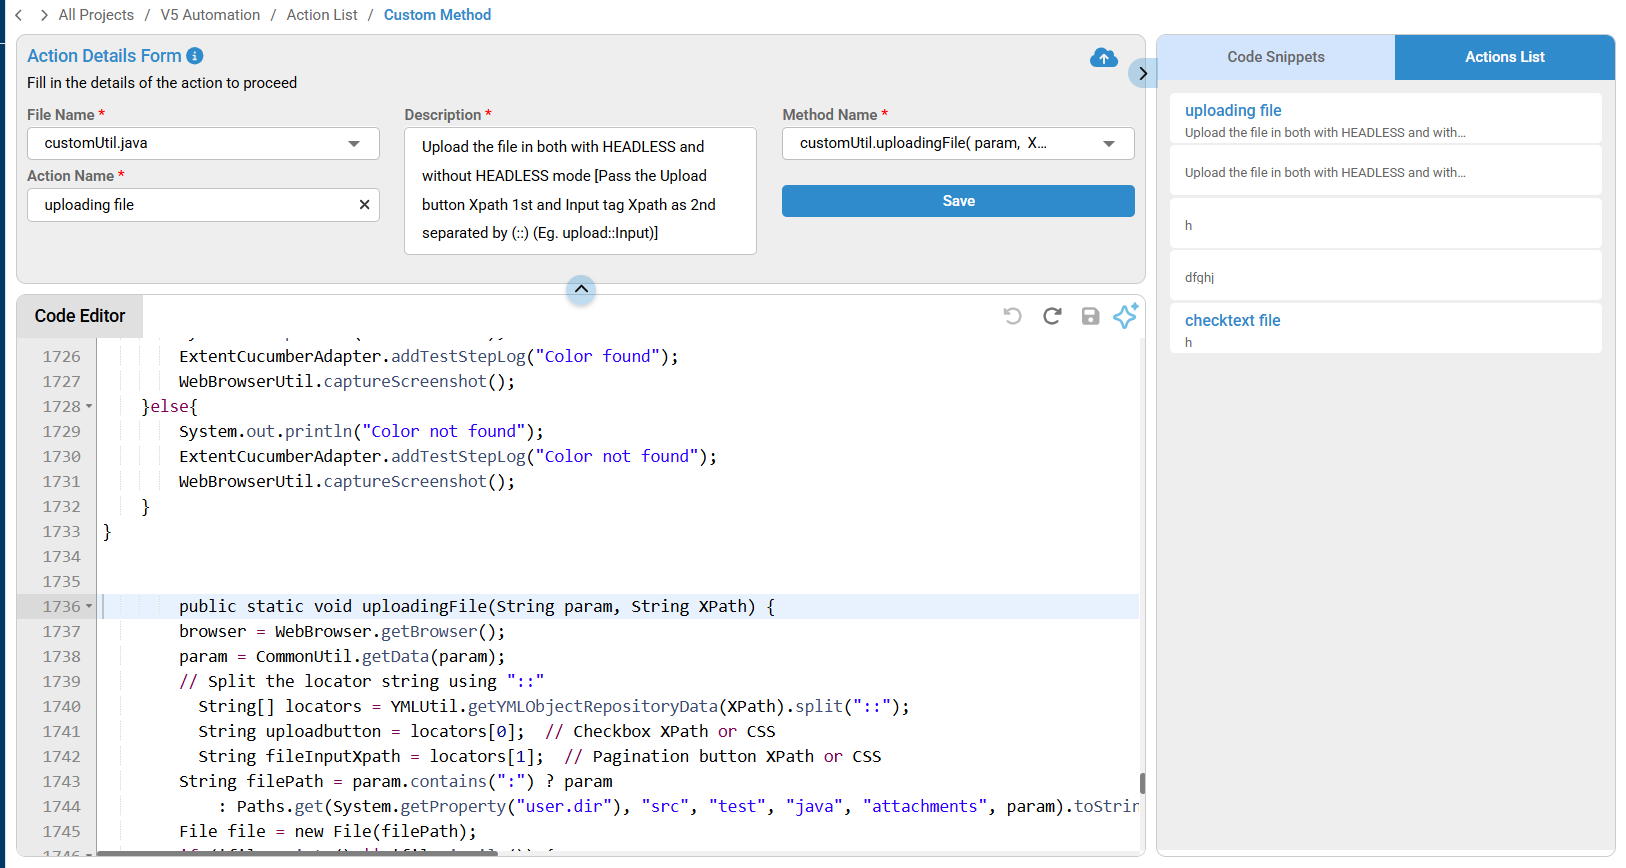The width and height of the screenshot is (1626, 868).
Task: Open the Method Name dropdown
Action: coord(1108,144)
